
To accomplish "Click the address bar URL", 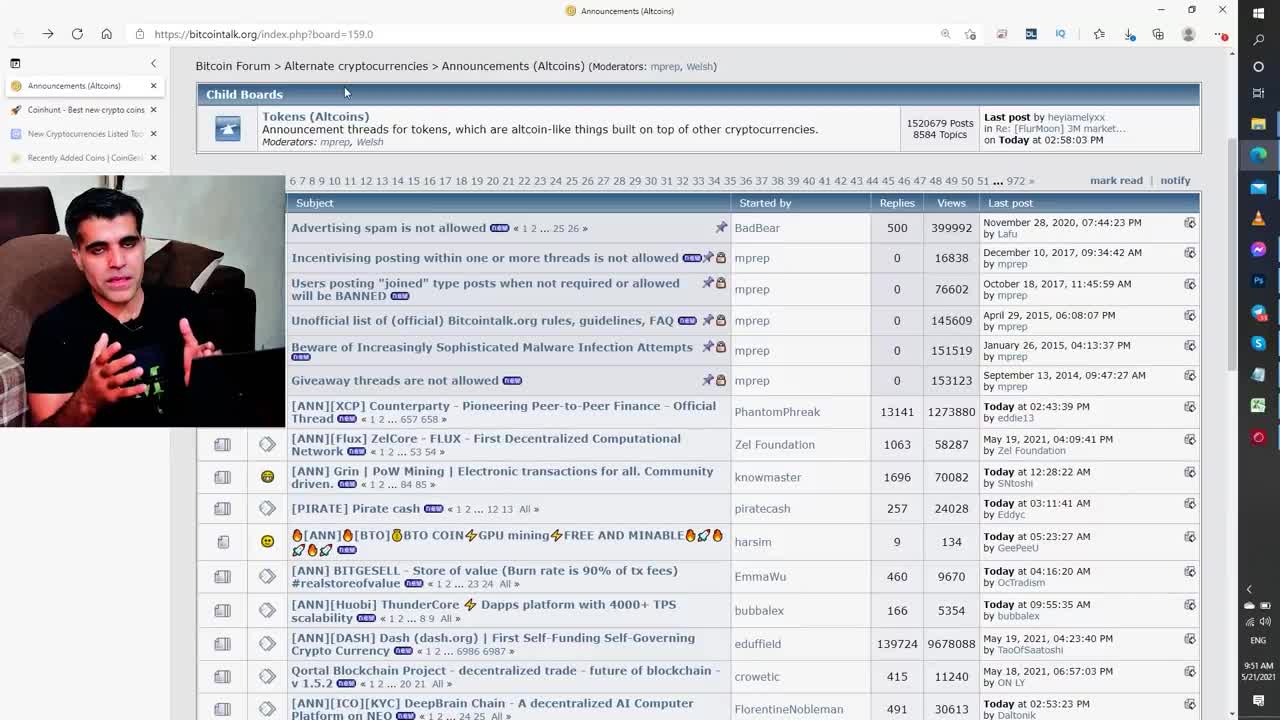I will coord(263,34).
